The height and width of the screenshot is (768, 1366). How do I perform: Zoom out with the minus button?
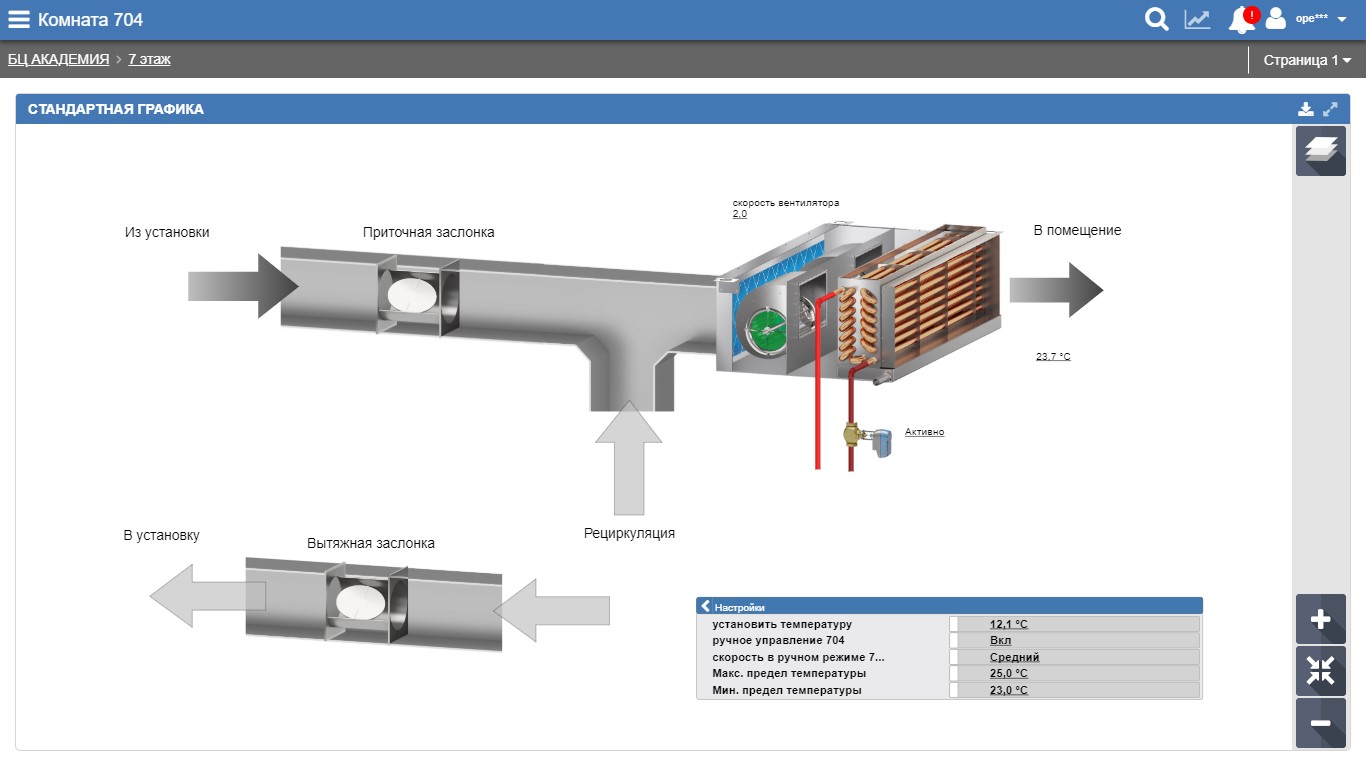click(1320, 723)
